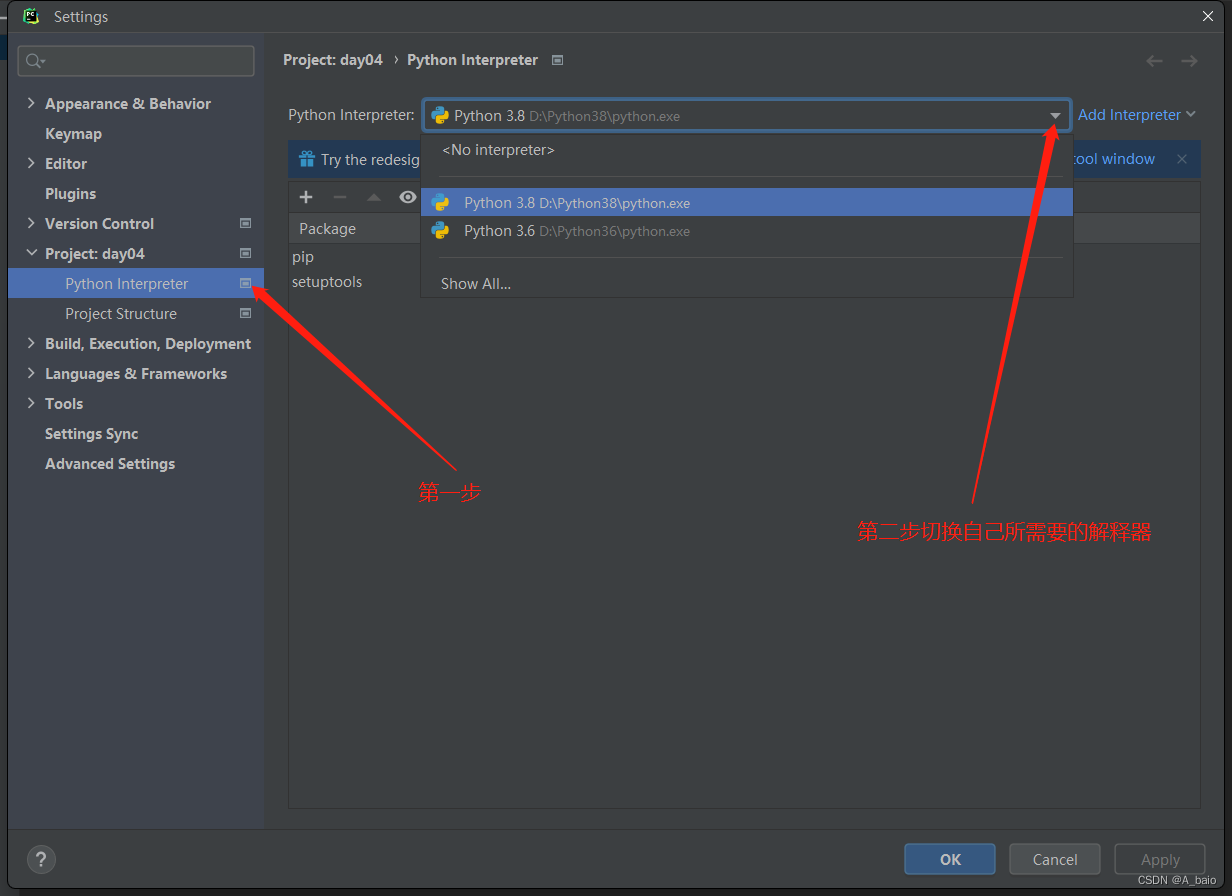Click the Package column header
Viewport: 1232px width, 896px height.
tap(327, 229)
